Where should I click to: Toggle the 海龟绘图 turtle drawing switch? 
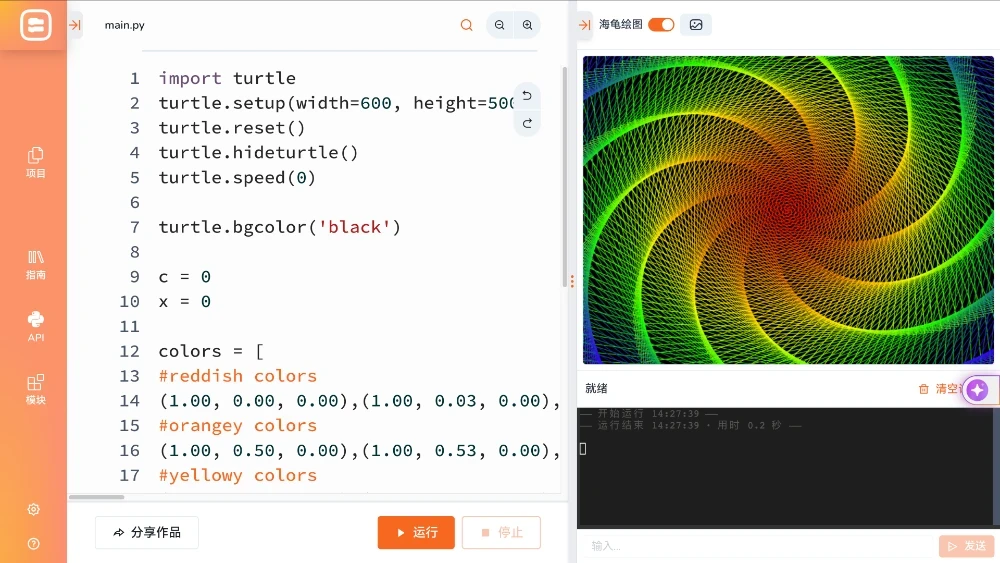click(x=661, y=25)
